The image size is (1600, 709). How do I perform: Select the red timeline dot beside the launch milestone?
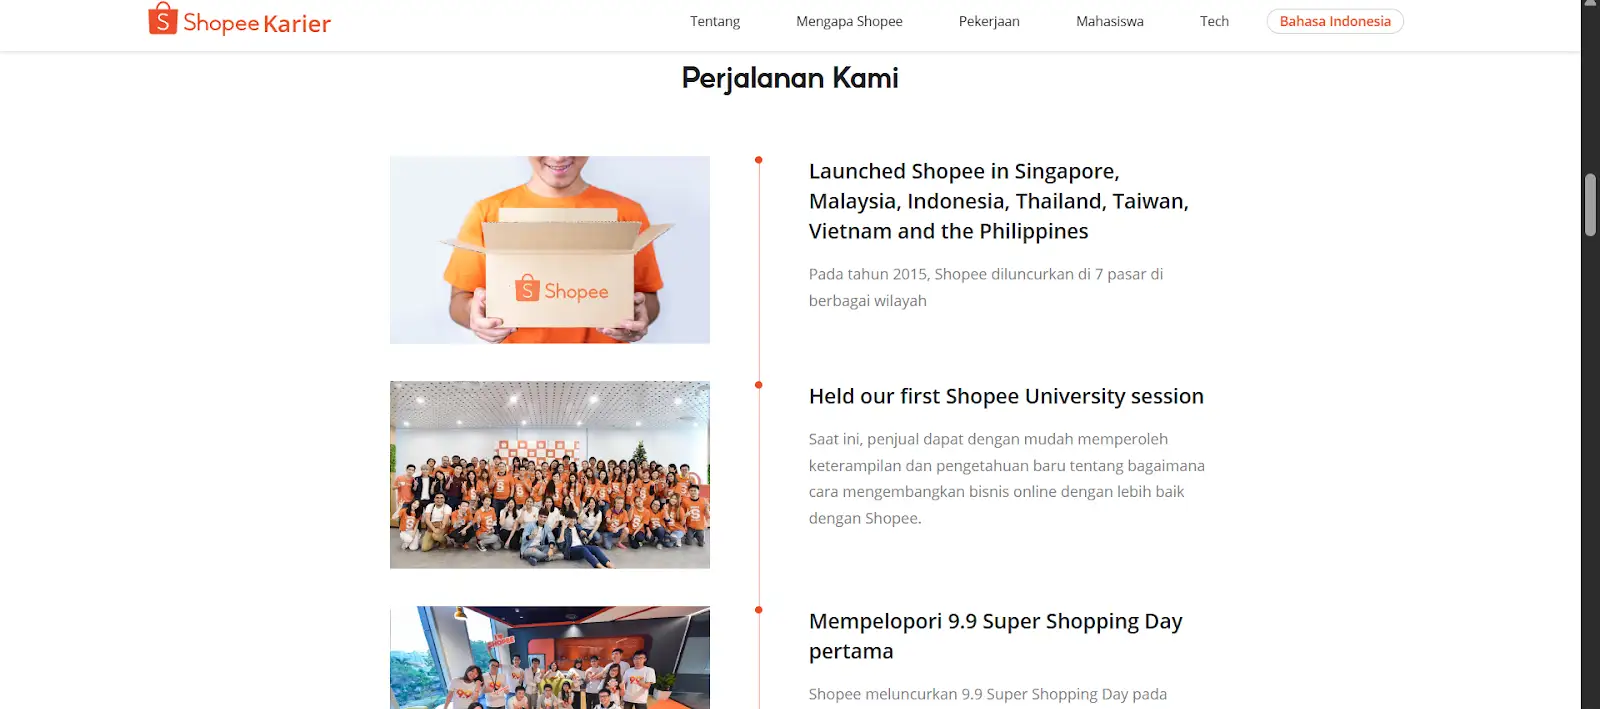758,158
